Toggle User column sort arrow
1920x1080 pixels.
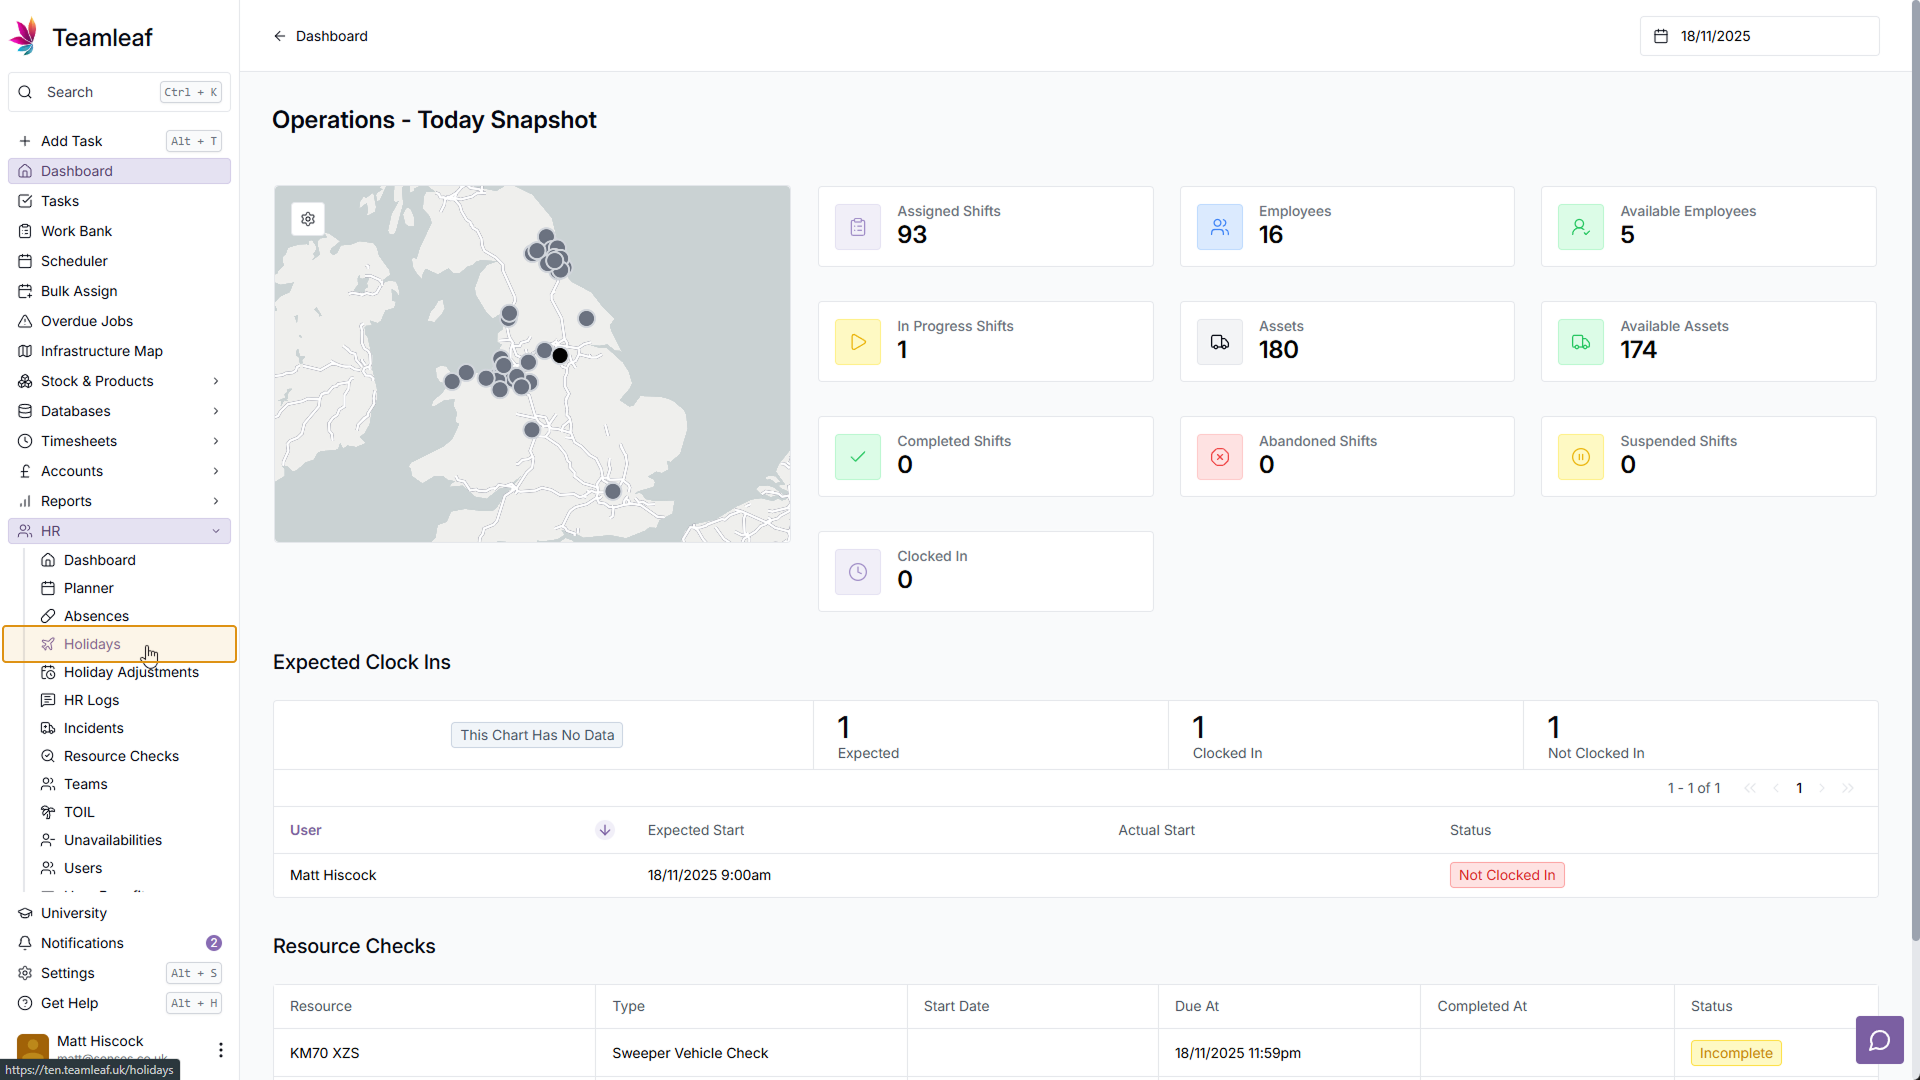(605, 830)
